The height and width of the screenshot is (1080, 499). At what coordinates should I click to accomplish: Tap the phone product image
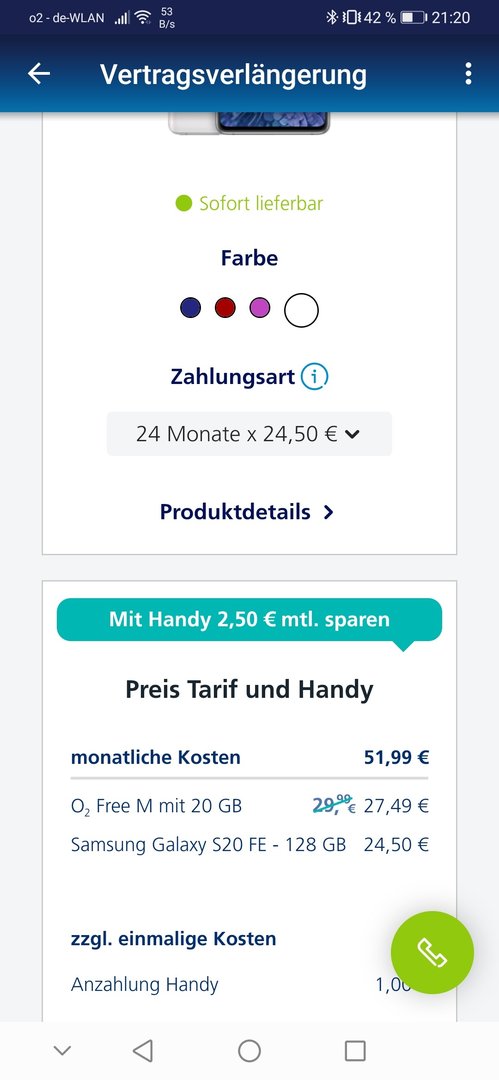pyautogui.click(x=250, y=123)
